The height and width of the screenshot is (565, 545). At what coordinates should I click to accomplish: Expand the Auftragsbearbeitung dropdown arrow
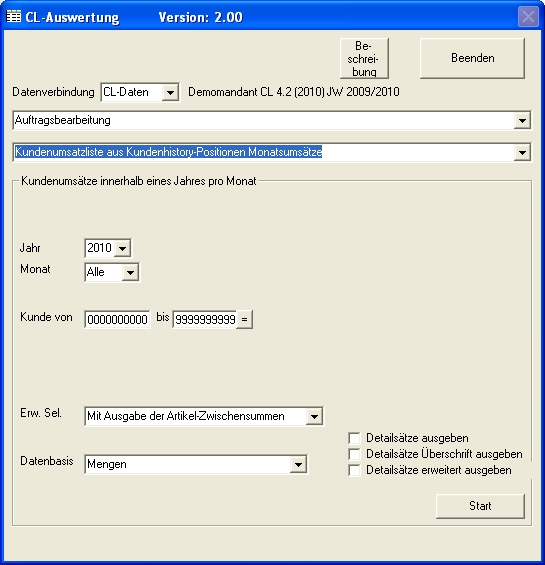tap(522, 121)
